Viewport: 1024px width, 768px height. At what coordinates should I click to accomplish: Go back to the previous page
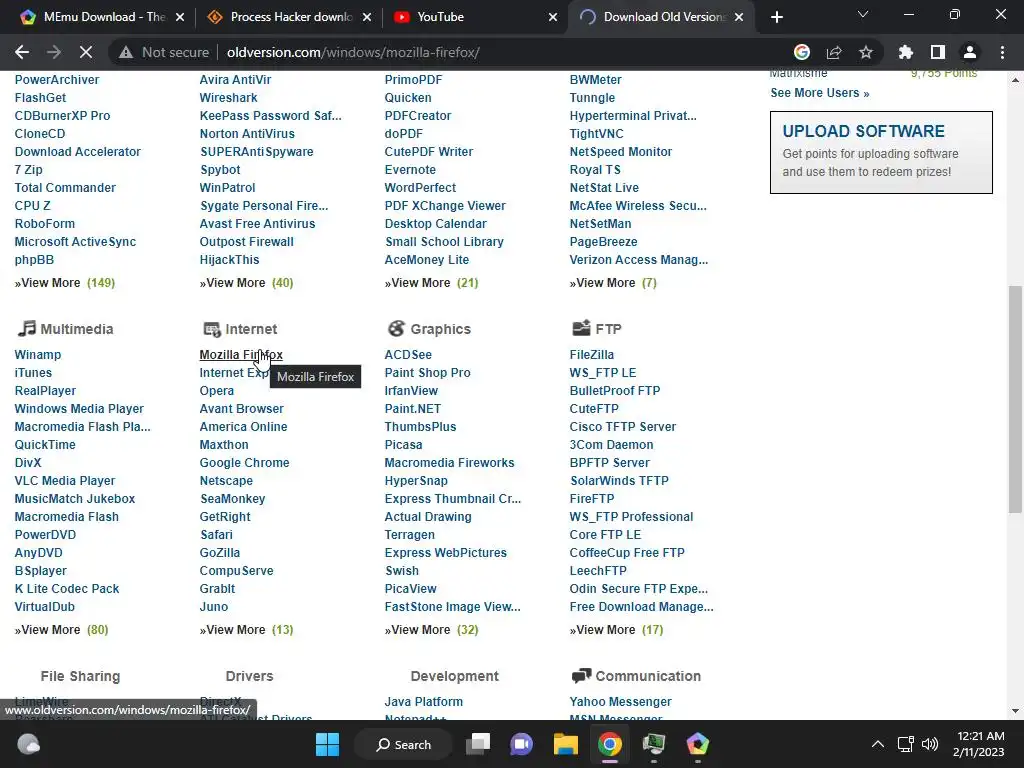pos(22,52)
